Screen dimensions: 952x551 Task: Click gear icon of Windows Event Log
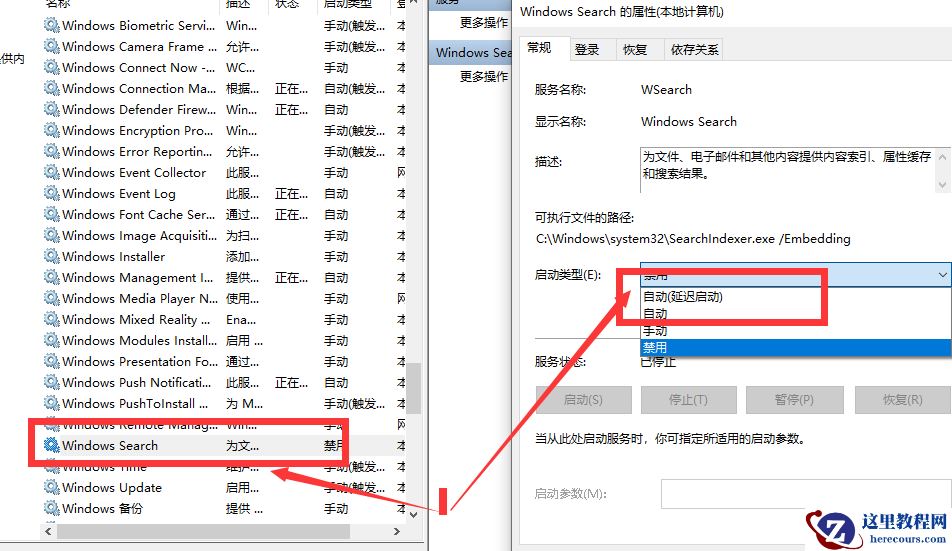coord(52,194)
